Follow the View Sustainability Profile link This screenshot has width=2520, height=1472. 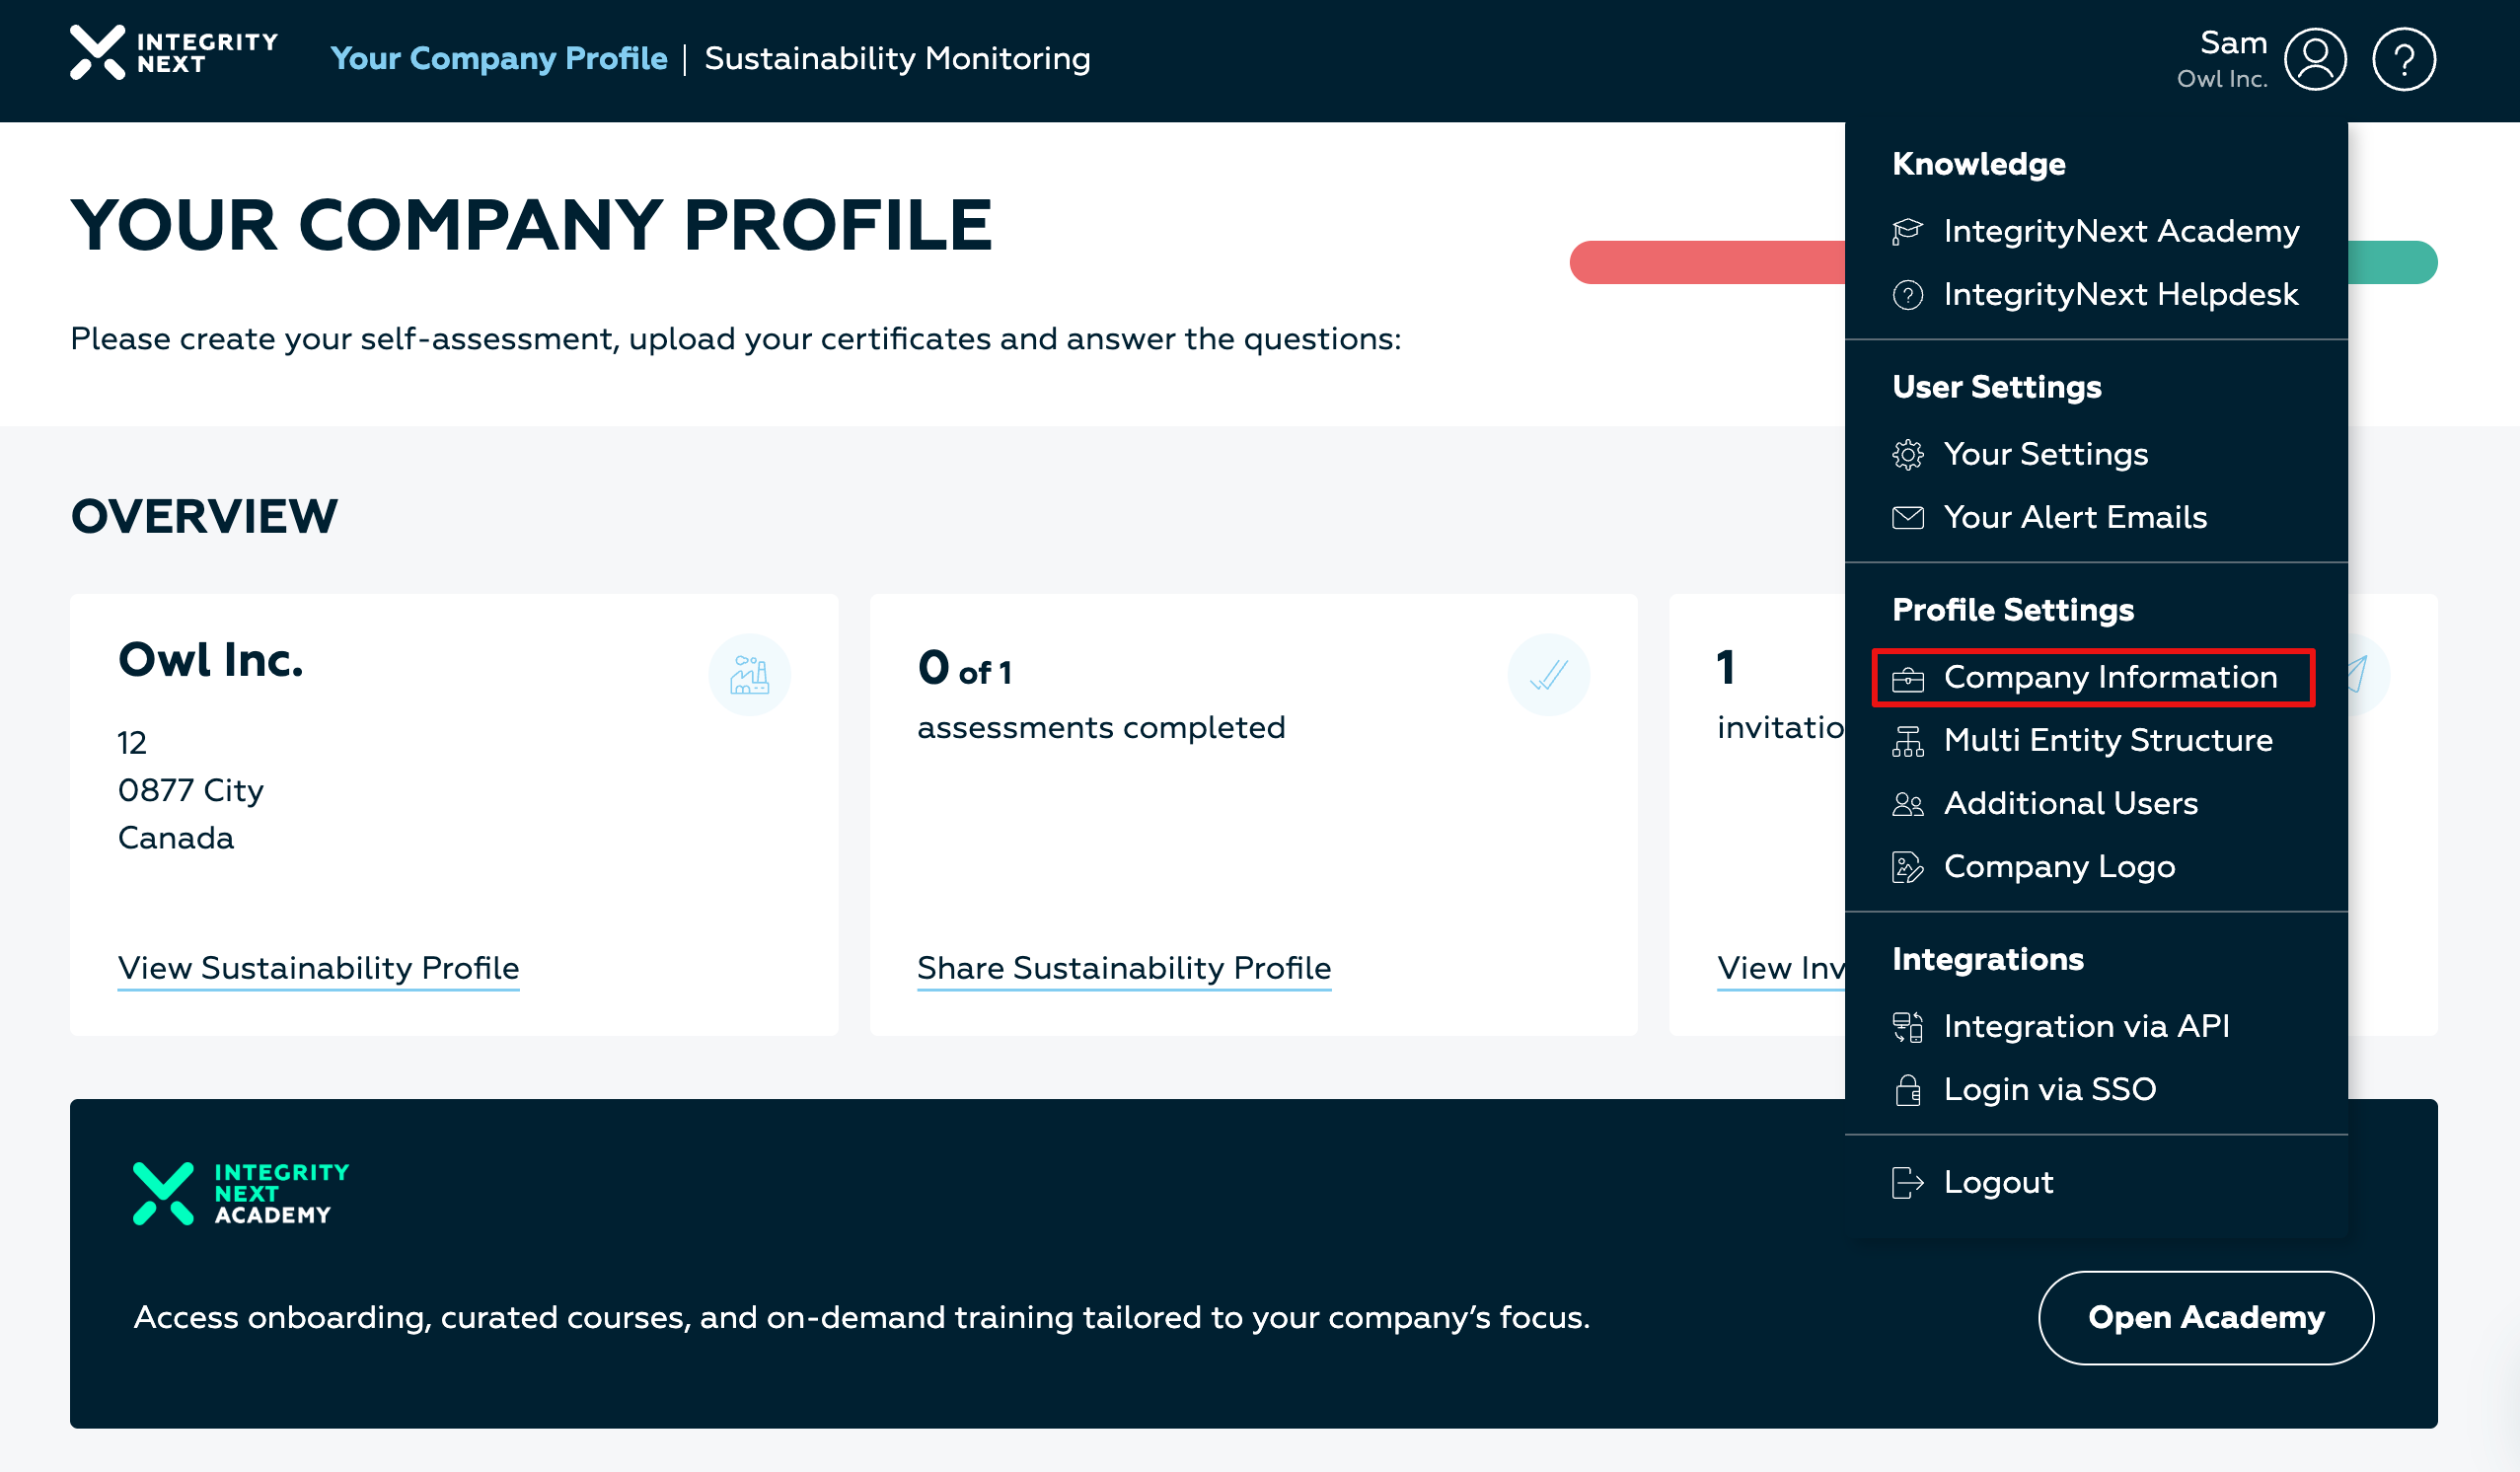[318, 968]
